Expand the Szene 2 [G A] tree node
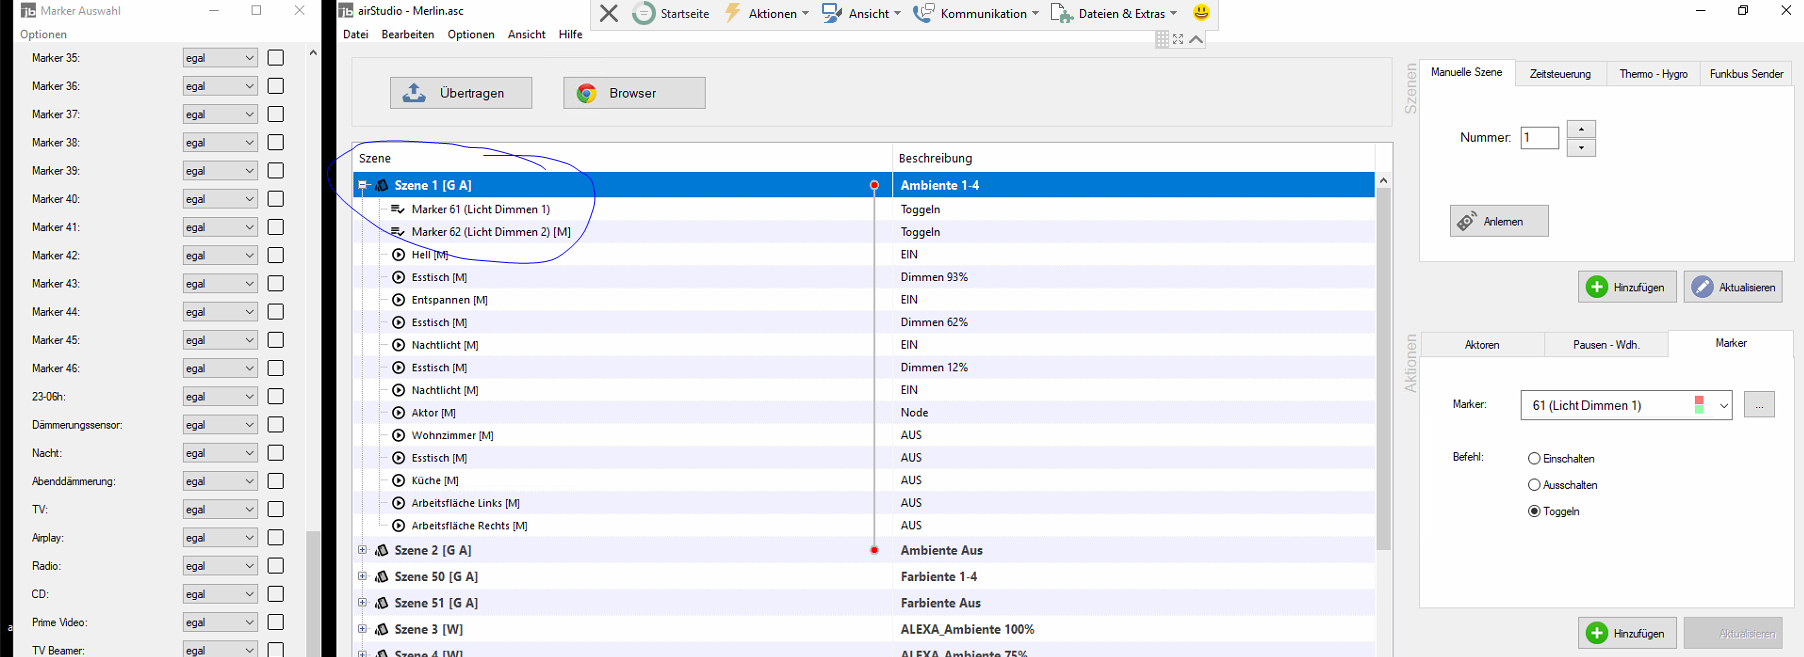 (362, 550)
